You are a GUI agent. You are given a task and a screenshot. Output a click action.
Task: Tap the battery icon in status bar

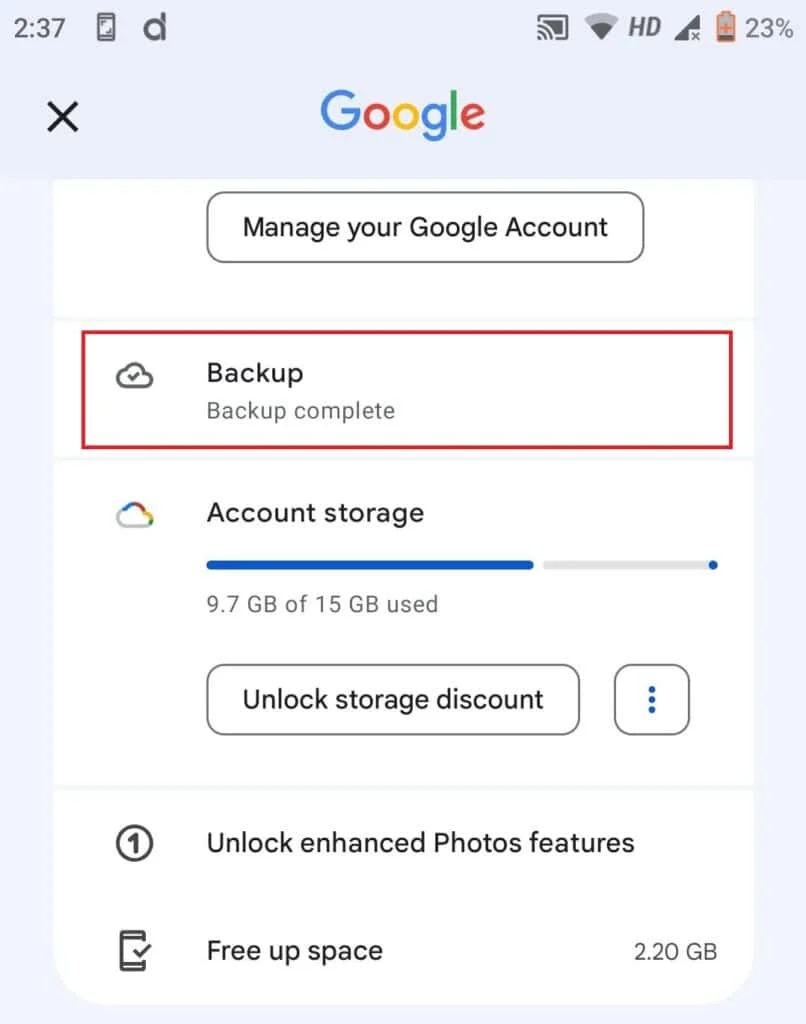725,28
